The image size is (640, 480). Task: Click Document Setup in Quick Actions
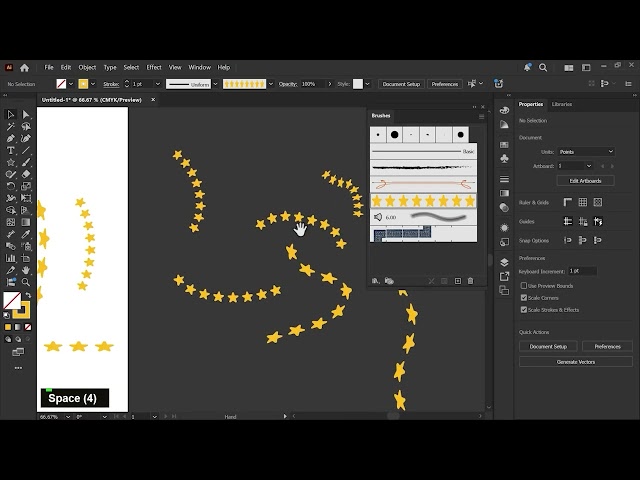point(548,347)
